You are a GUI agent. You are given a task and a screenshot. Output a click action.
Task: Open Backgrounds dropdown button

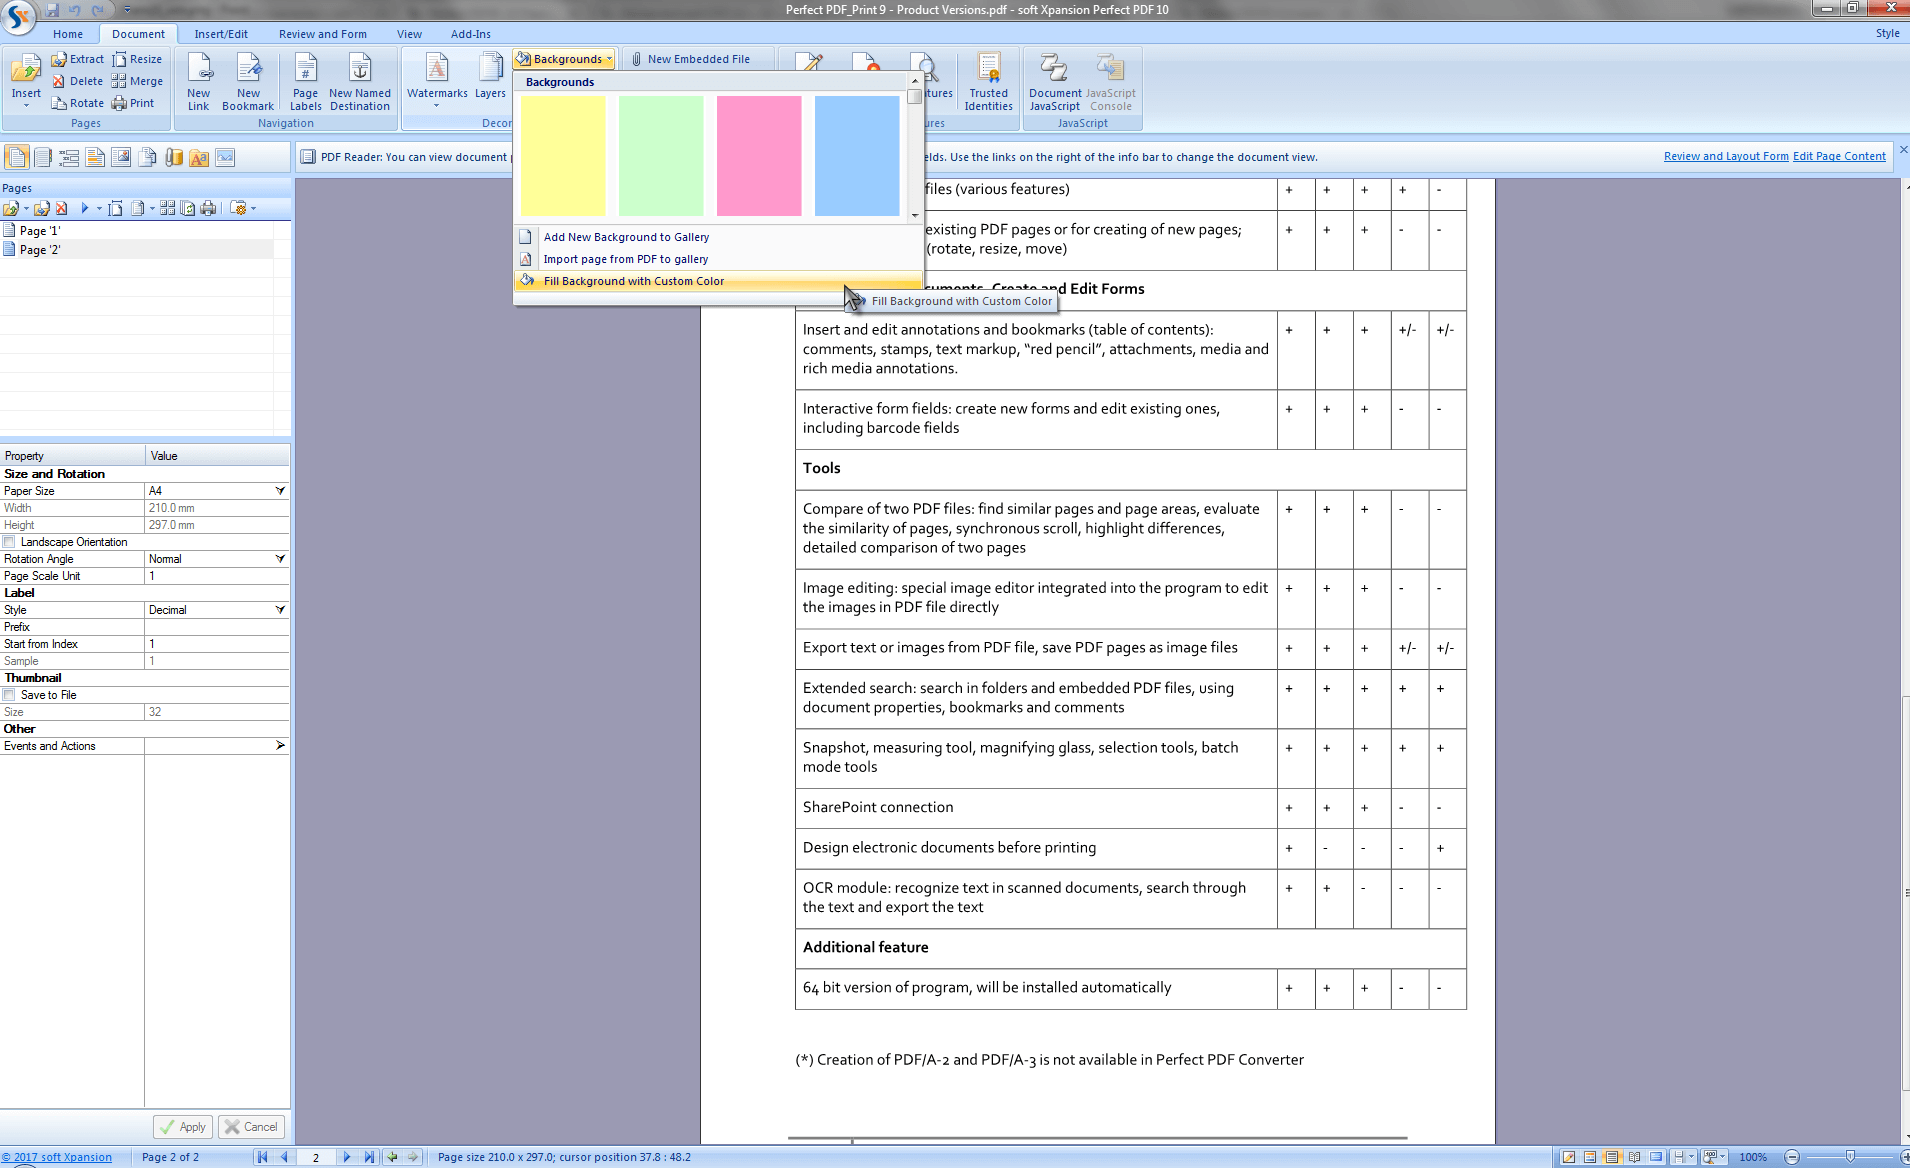tap(564, 59)
